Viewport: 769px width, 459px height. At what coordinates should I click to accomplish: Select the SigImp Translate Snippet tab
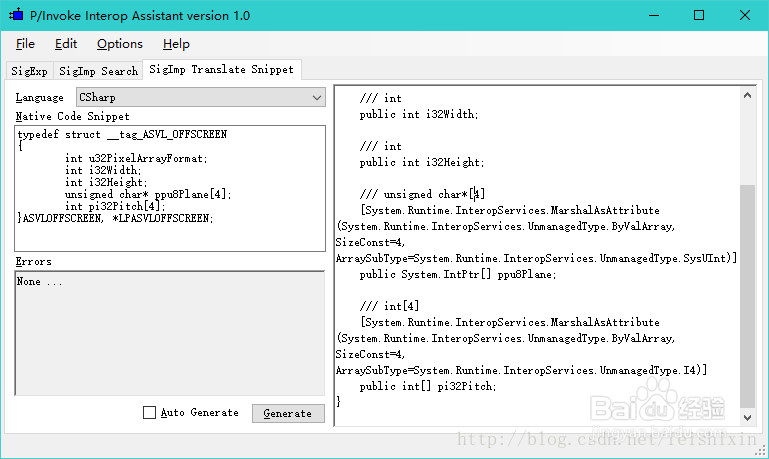click(222, 70)
